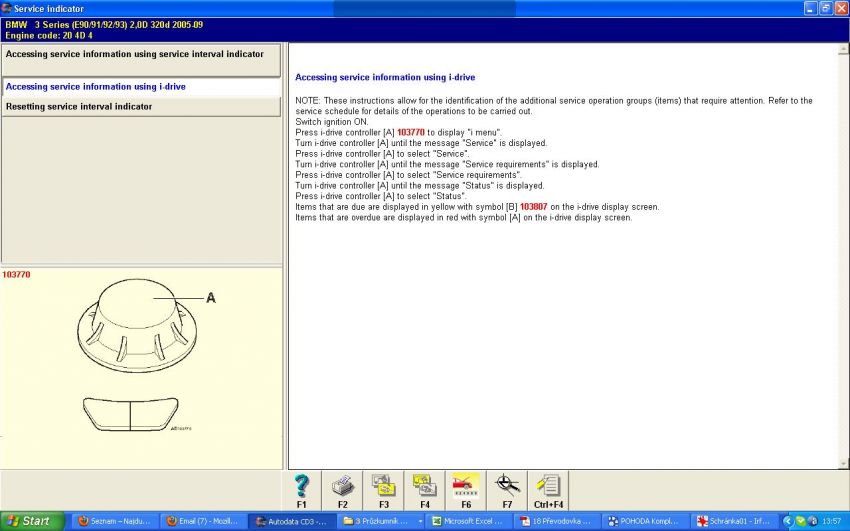Expand hidden system tray icons arrow
The height and width of the screenshot is (531, 850).
click(789, 521)
